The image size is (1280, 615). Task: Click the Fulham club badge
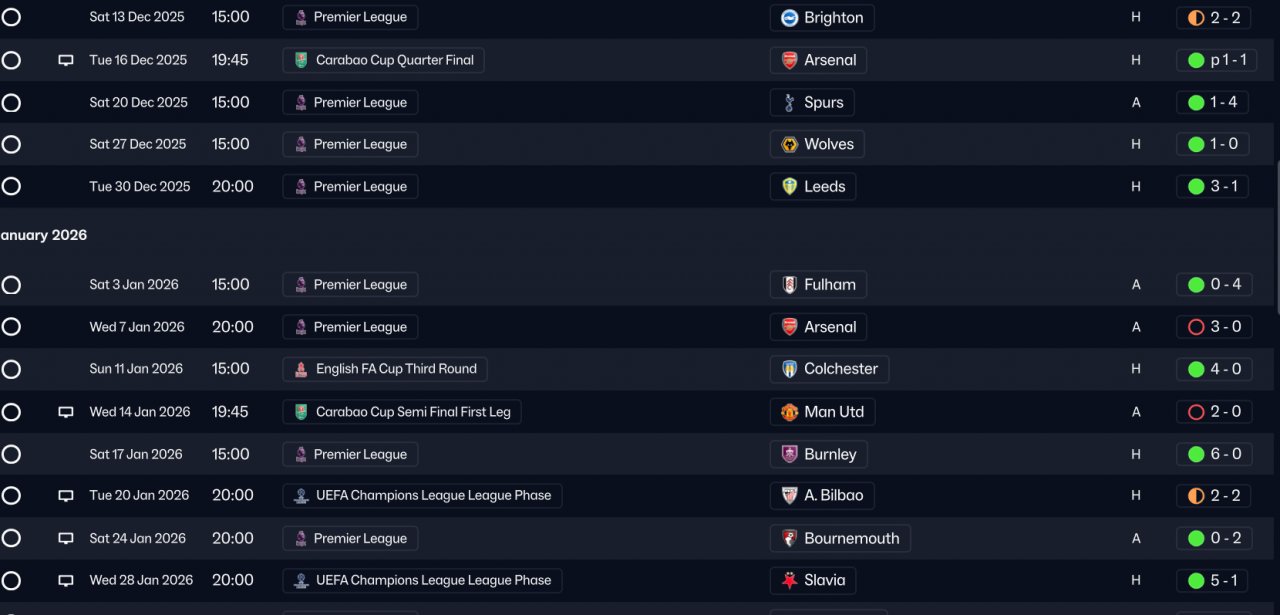coord(790,285)
